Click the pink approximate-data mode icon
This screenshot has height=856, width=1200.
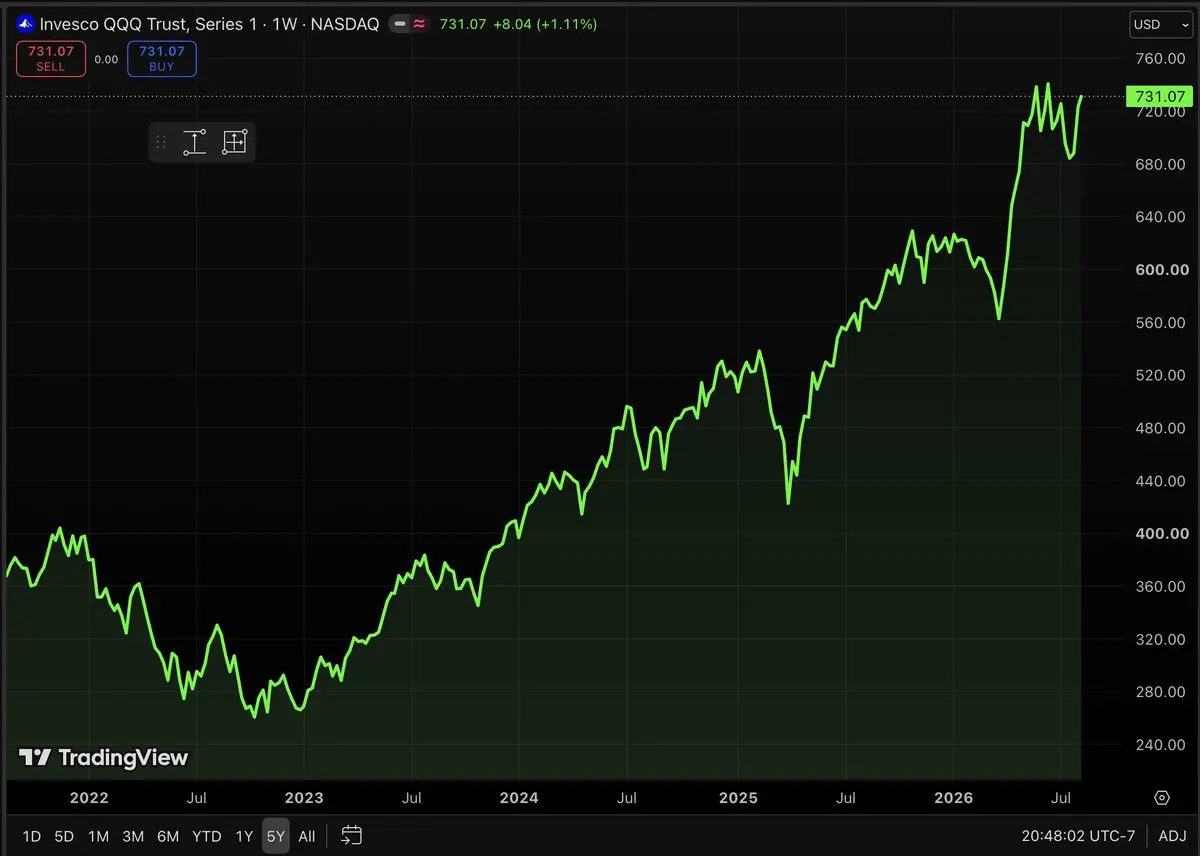[420, 24]
